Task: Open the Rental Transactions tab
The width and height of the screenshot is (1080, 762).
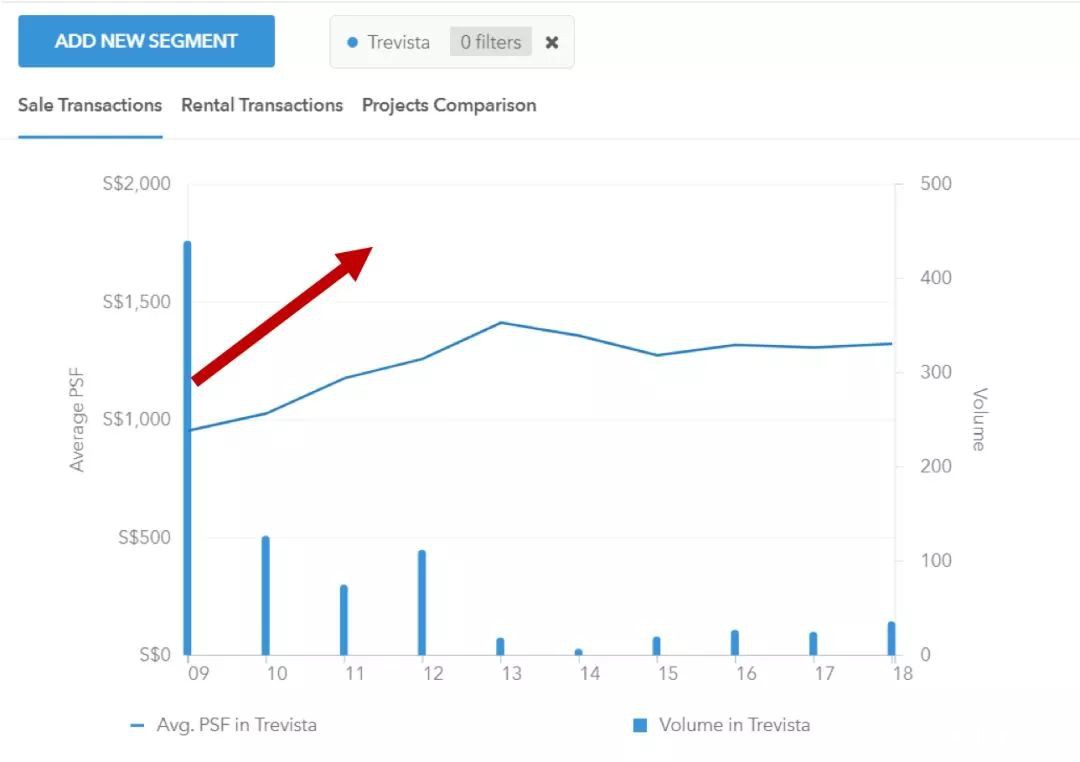Action: pyautogui.click(x=262, y=105)
